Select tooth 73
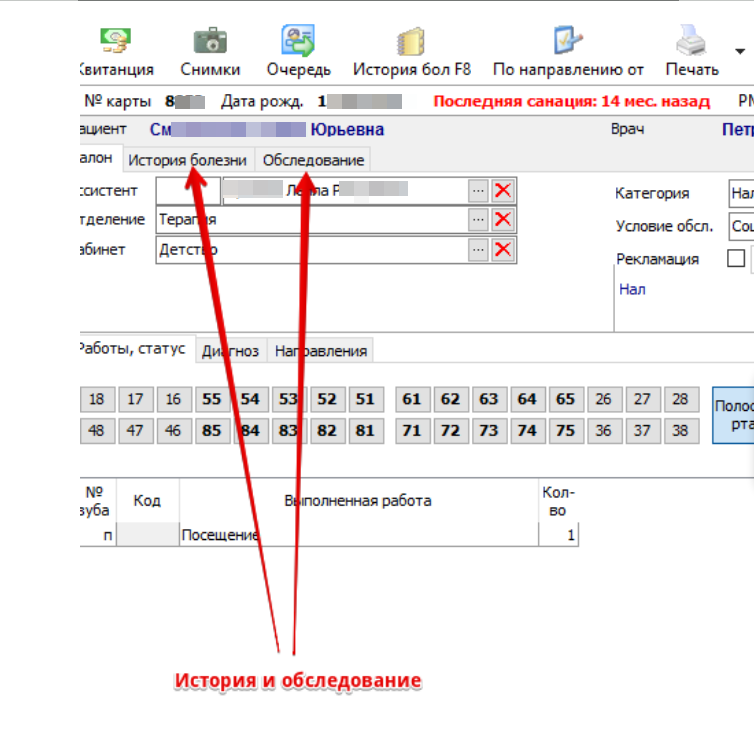The image size is (754, 750). click(x=490, y=430)
